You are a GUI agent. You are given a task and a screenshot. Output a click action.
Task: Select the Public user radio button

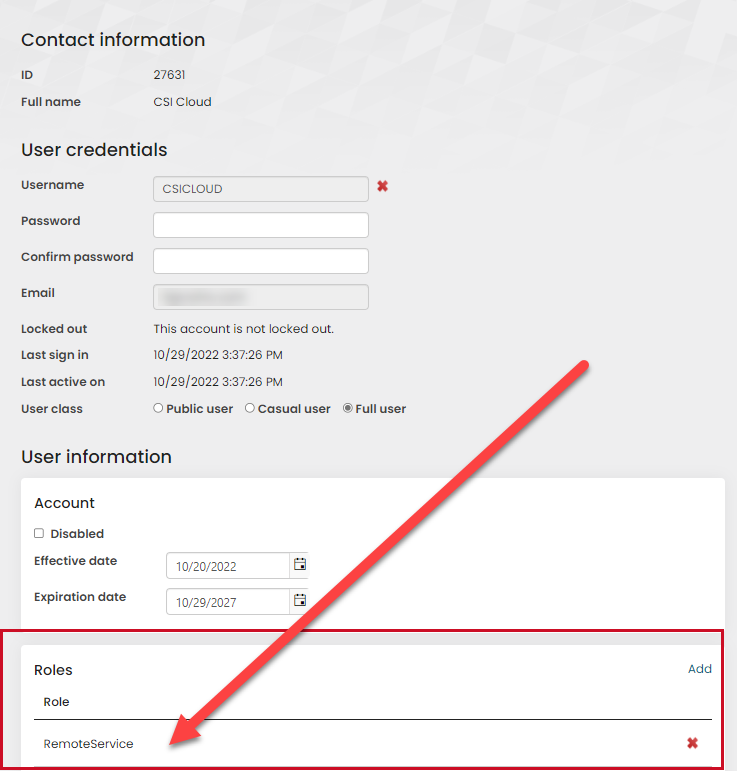[158, 408]
